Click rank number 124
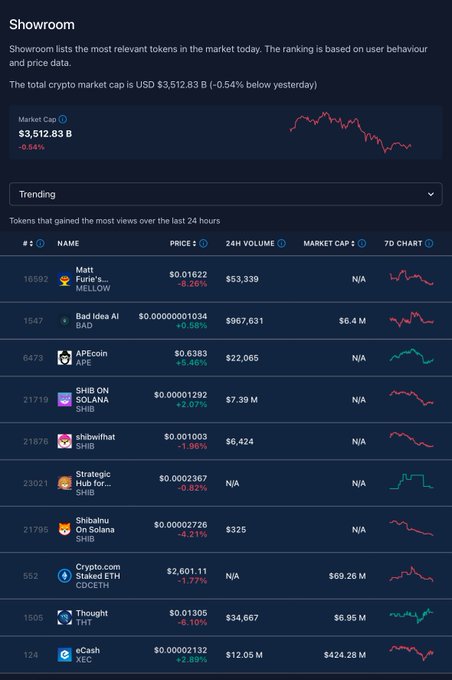Screen dimensions: 452x680 (30, 655)
